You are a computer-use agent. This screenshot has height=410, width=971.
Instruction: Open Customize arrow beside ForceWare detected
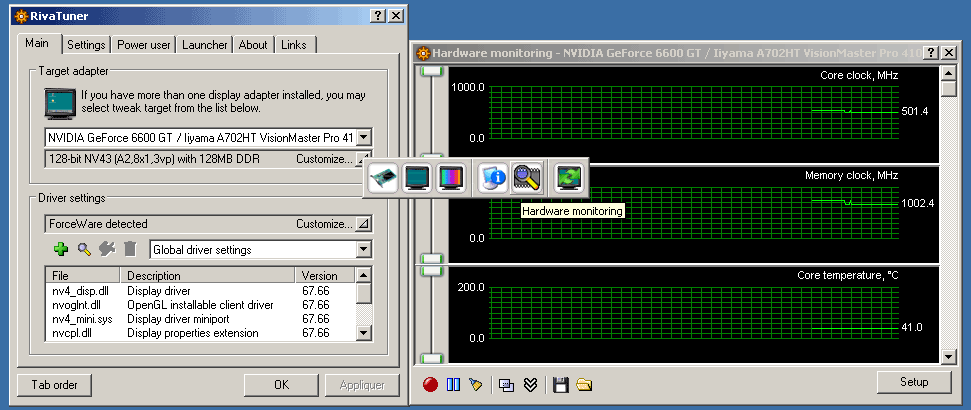coord(365,224)
